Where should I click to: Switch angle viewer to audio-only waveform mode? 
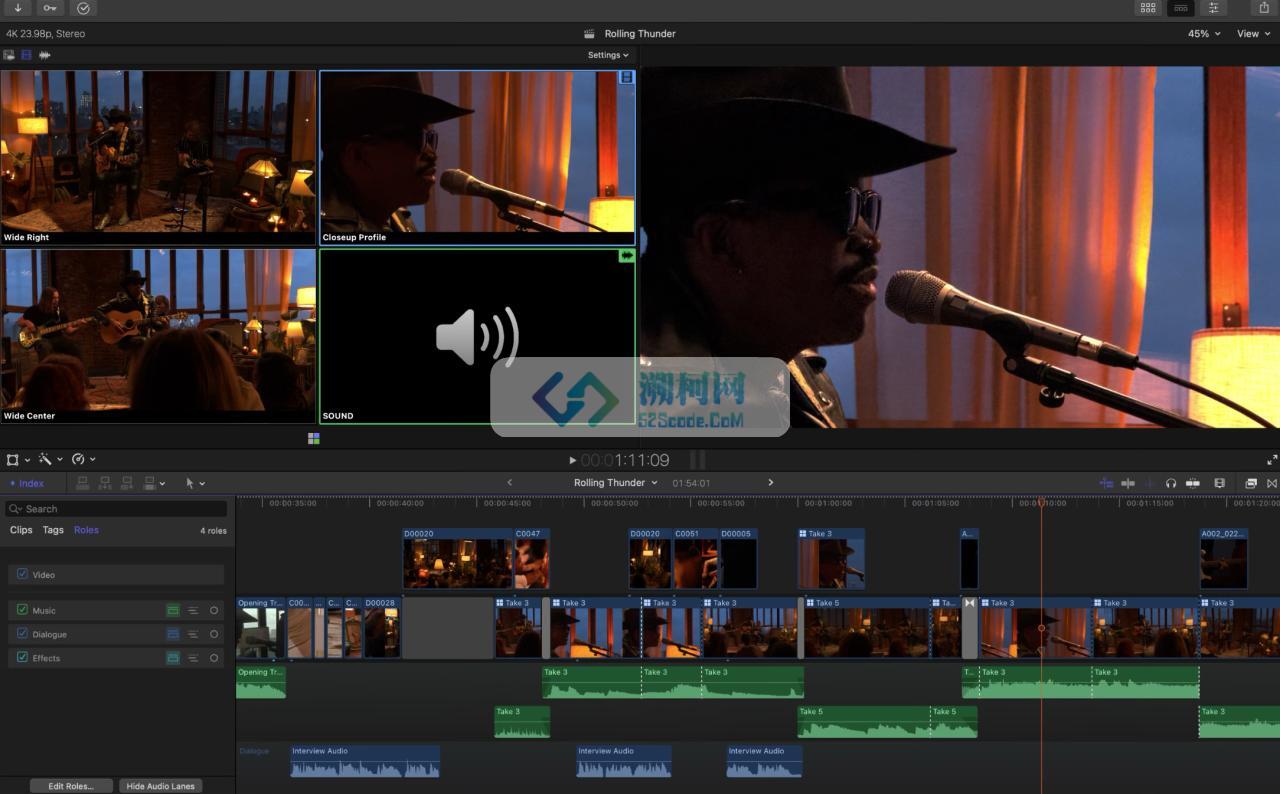click(x=45, y=55)
